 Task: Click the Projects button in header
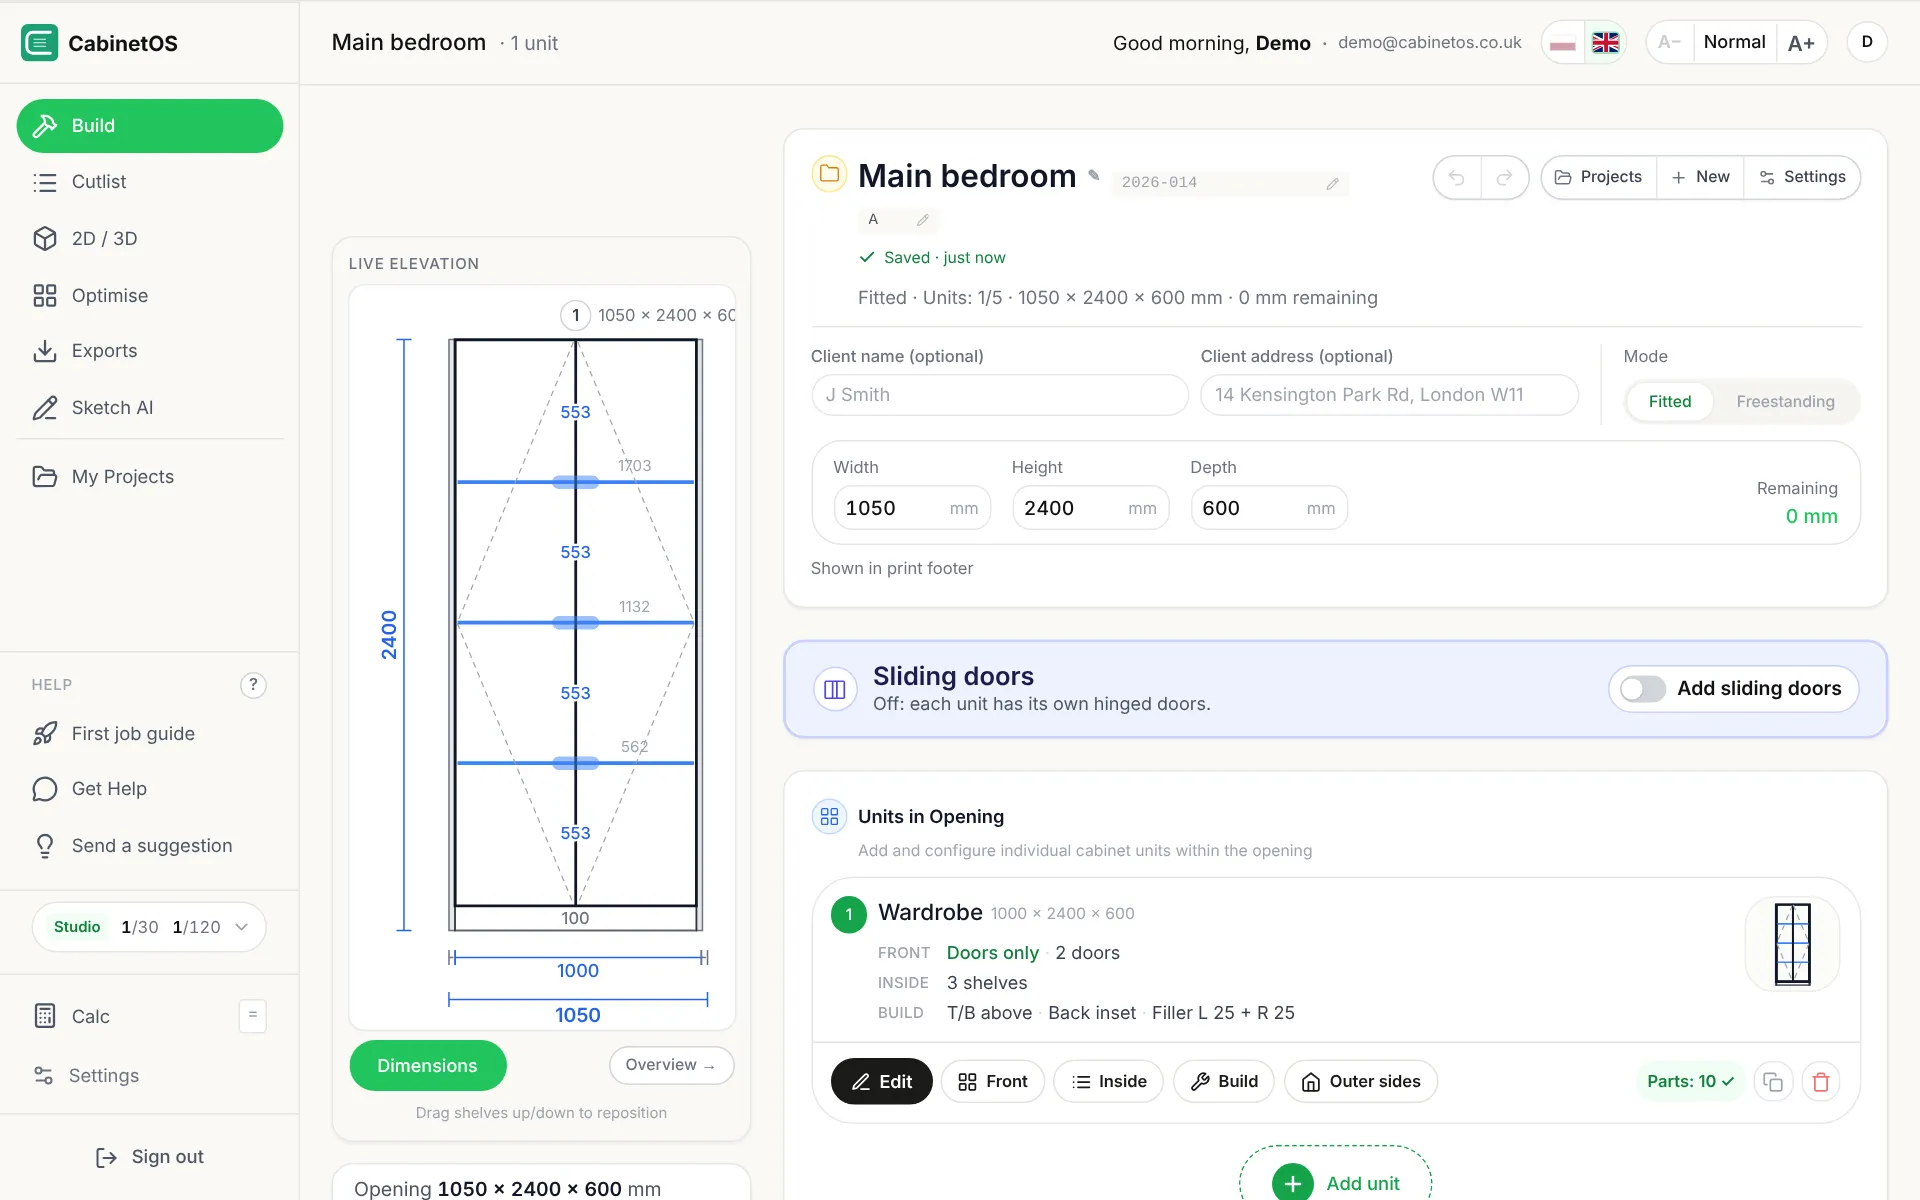(1599, 177)
